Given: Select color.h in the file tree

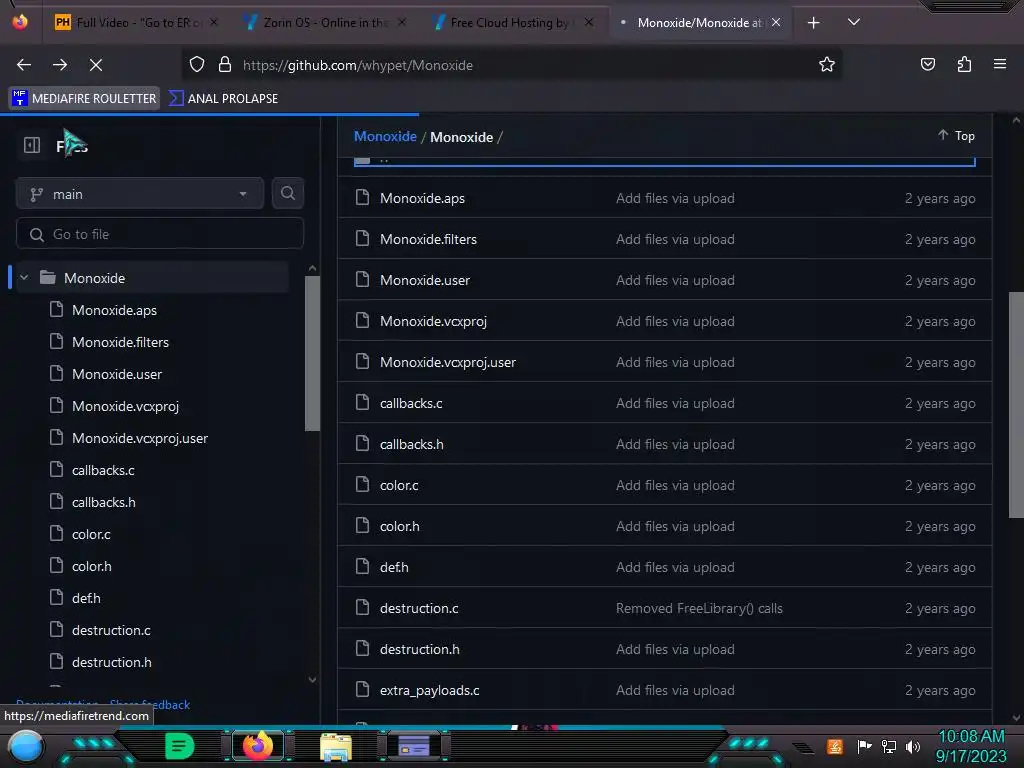Looking at the screenshot, I should 91,566.
